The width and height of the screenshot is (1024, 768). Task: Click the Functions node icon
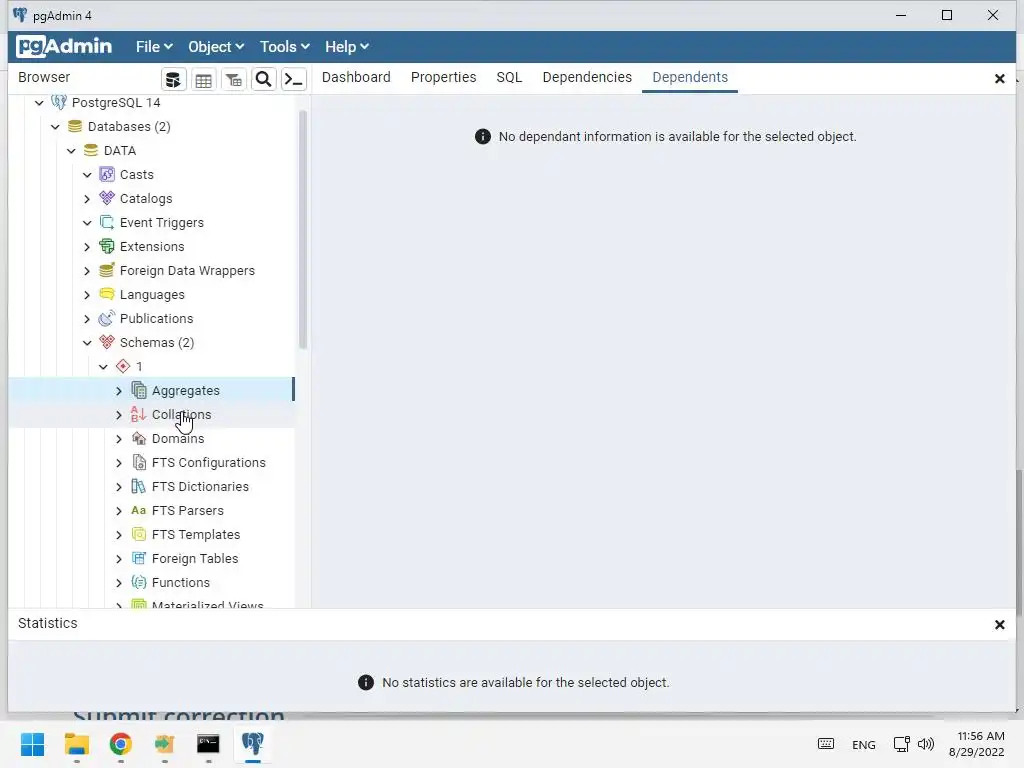[139, 582]
